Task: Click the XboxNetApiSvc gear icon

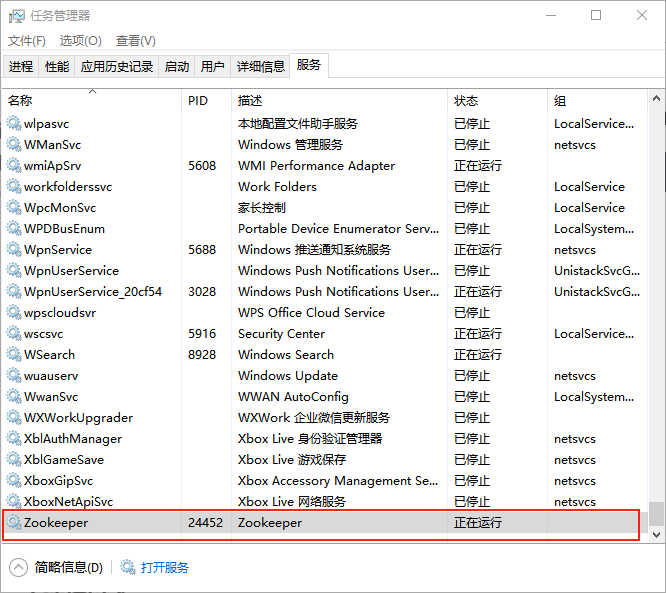Action: click(14, 502)
